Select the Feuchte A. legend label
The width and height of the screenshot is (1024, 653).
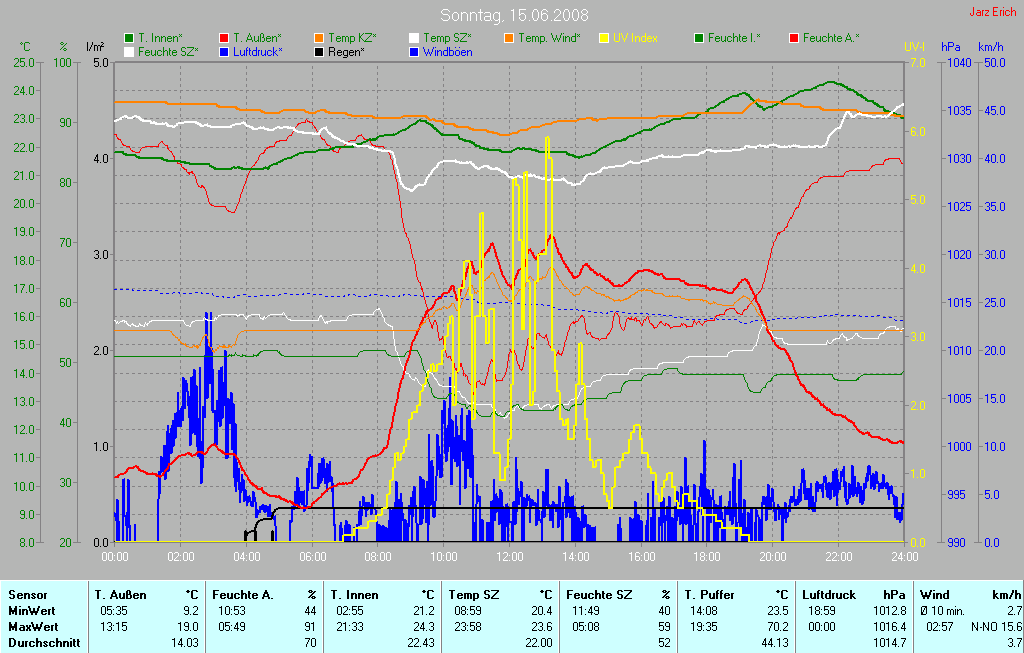830,38
